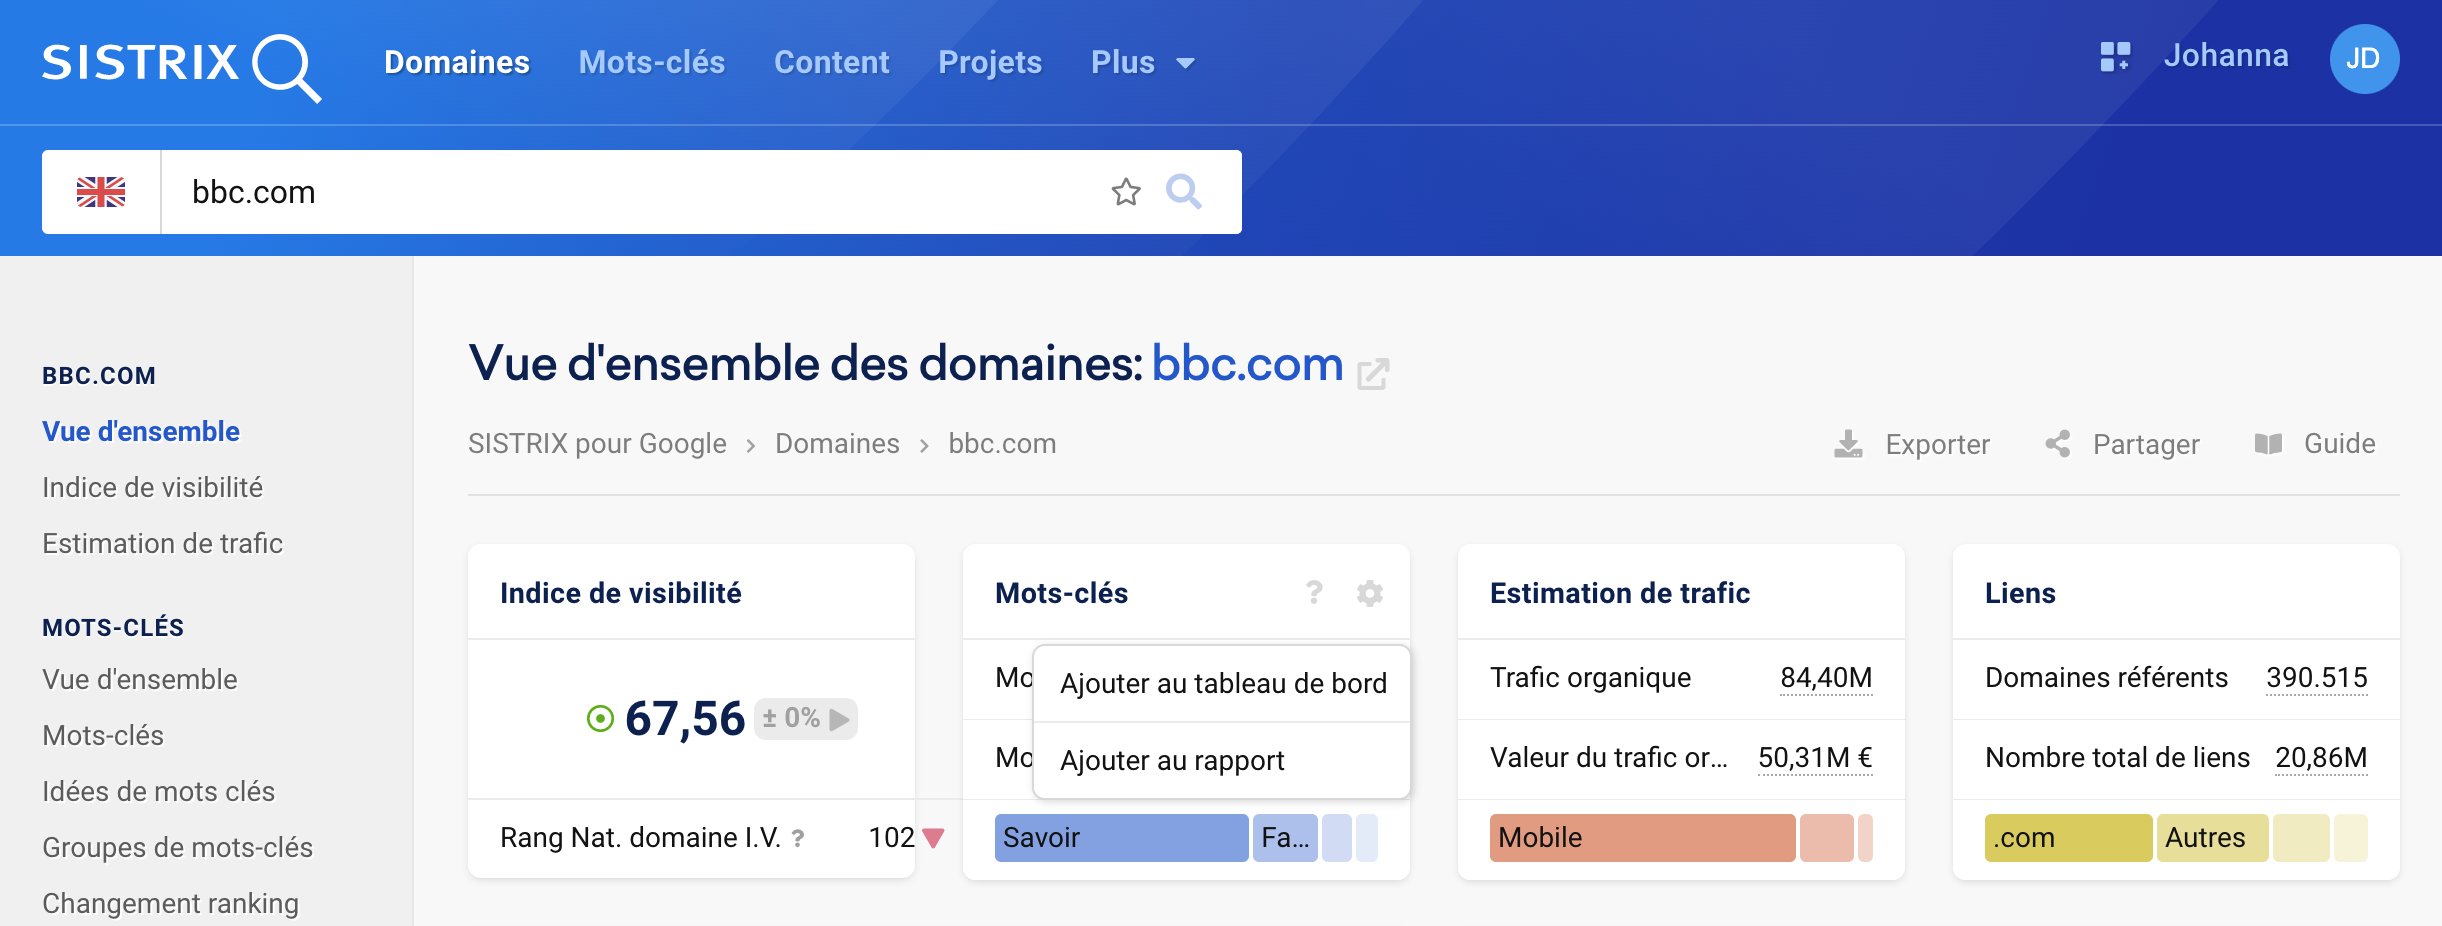This screenshot has height=926, width=2442.
Task: Expand the Plus dropdown menu
Action: (1143, 62)
